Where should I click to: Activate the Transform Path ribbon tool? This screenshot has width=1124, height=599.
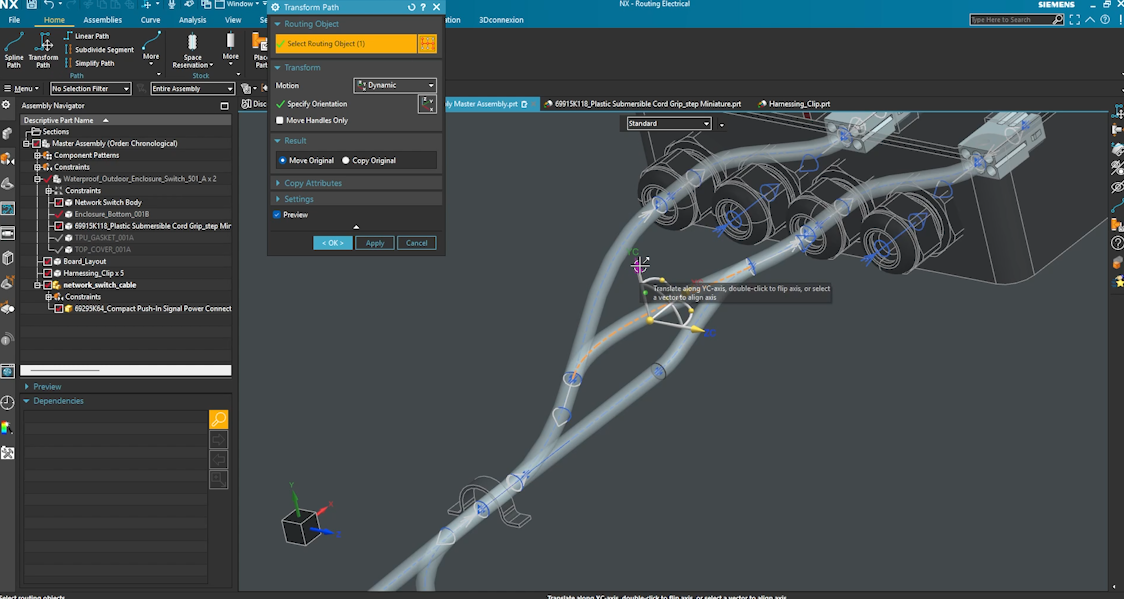click(x=43, y=49)
